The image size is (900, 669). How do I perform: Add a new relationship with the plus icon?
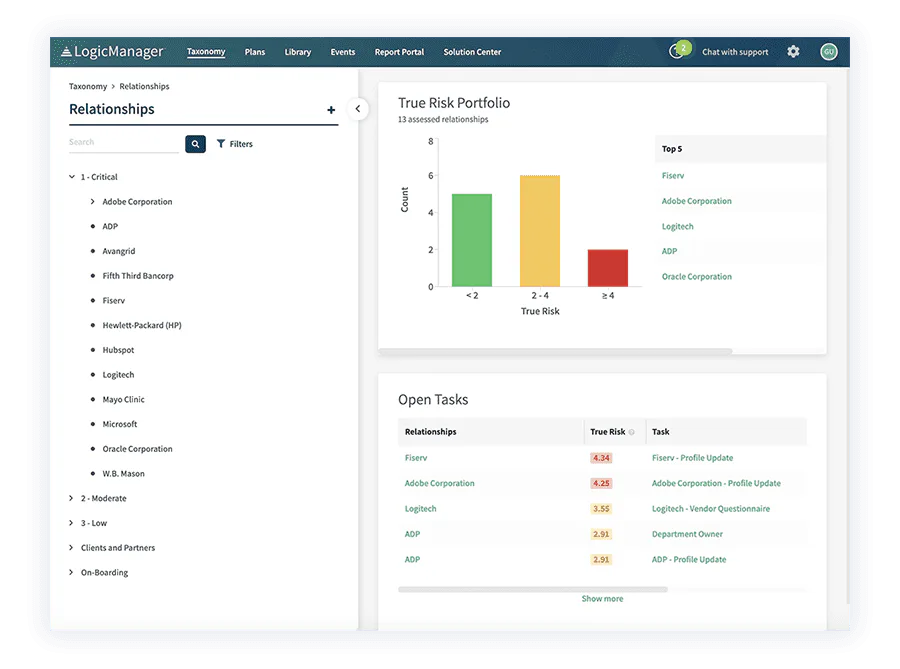pos(331,110)
